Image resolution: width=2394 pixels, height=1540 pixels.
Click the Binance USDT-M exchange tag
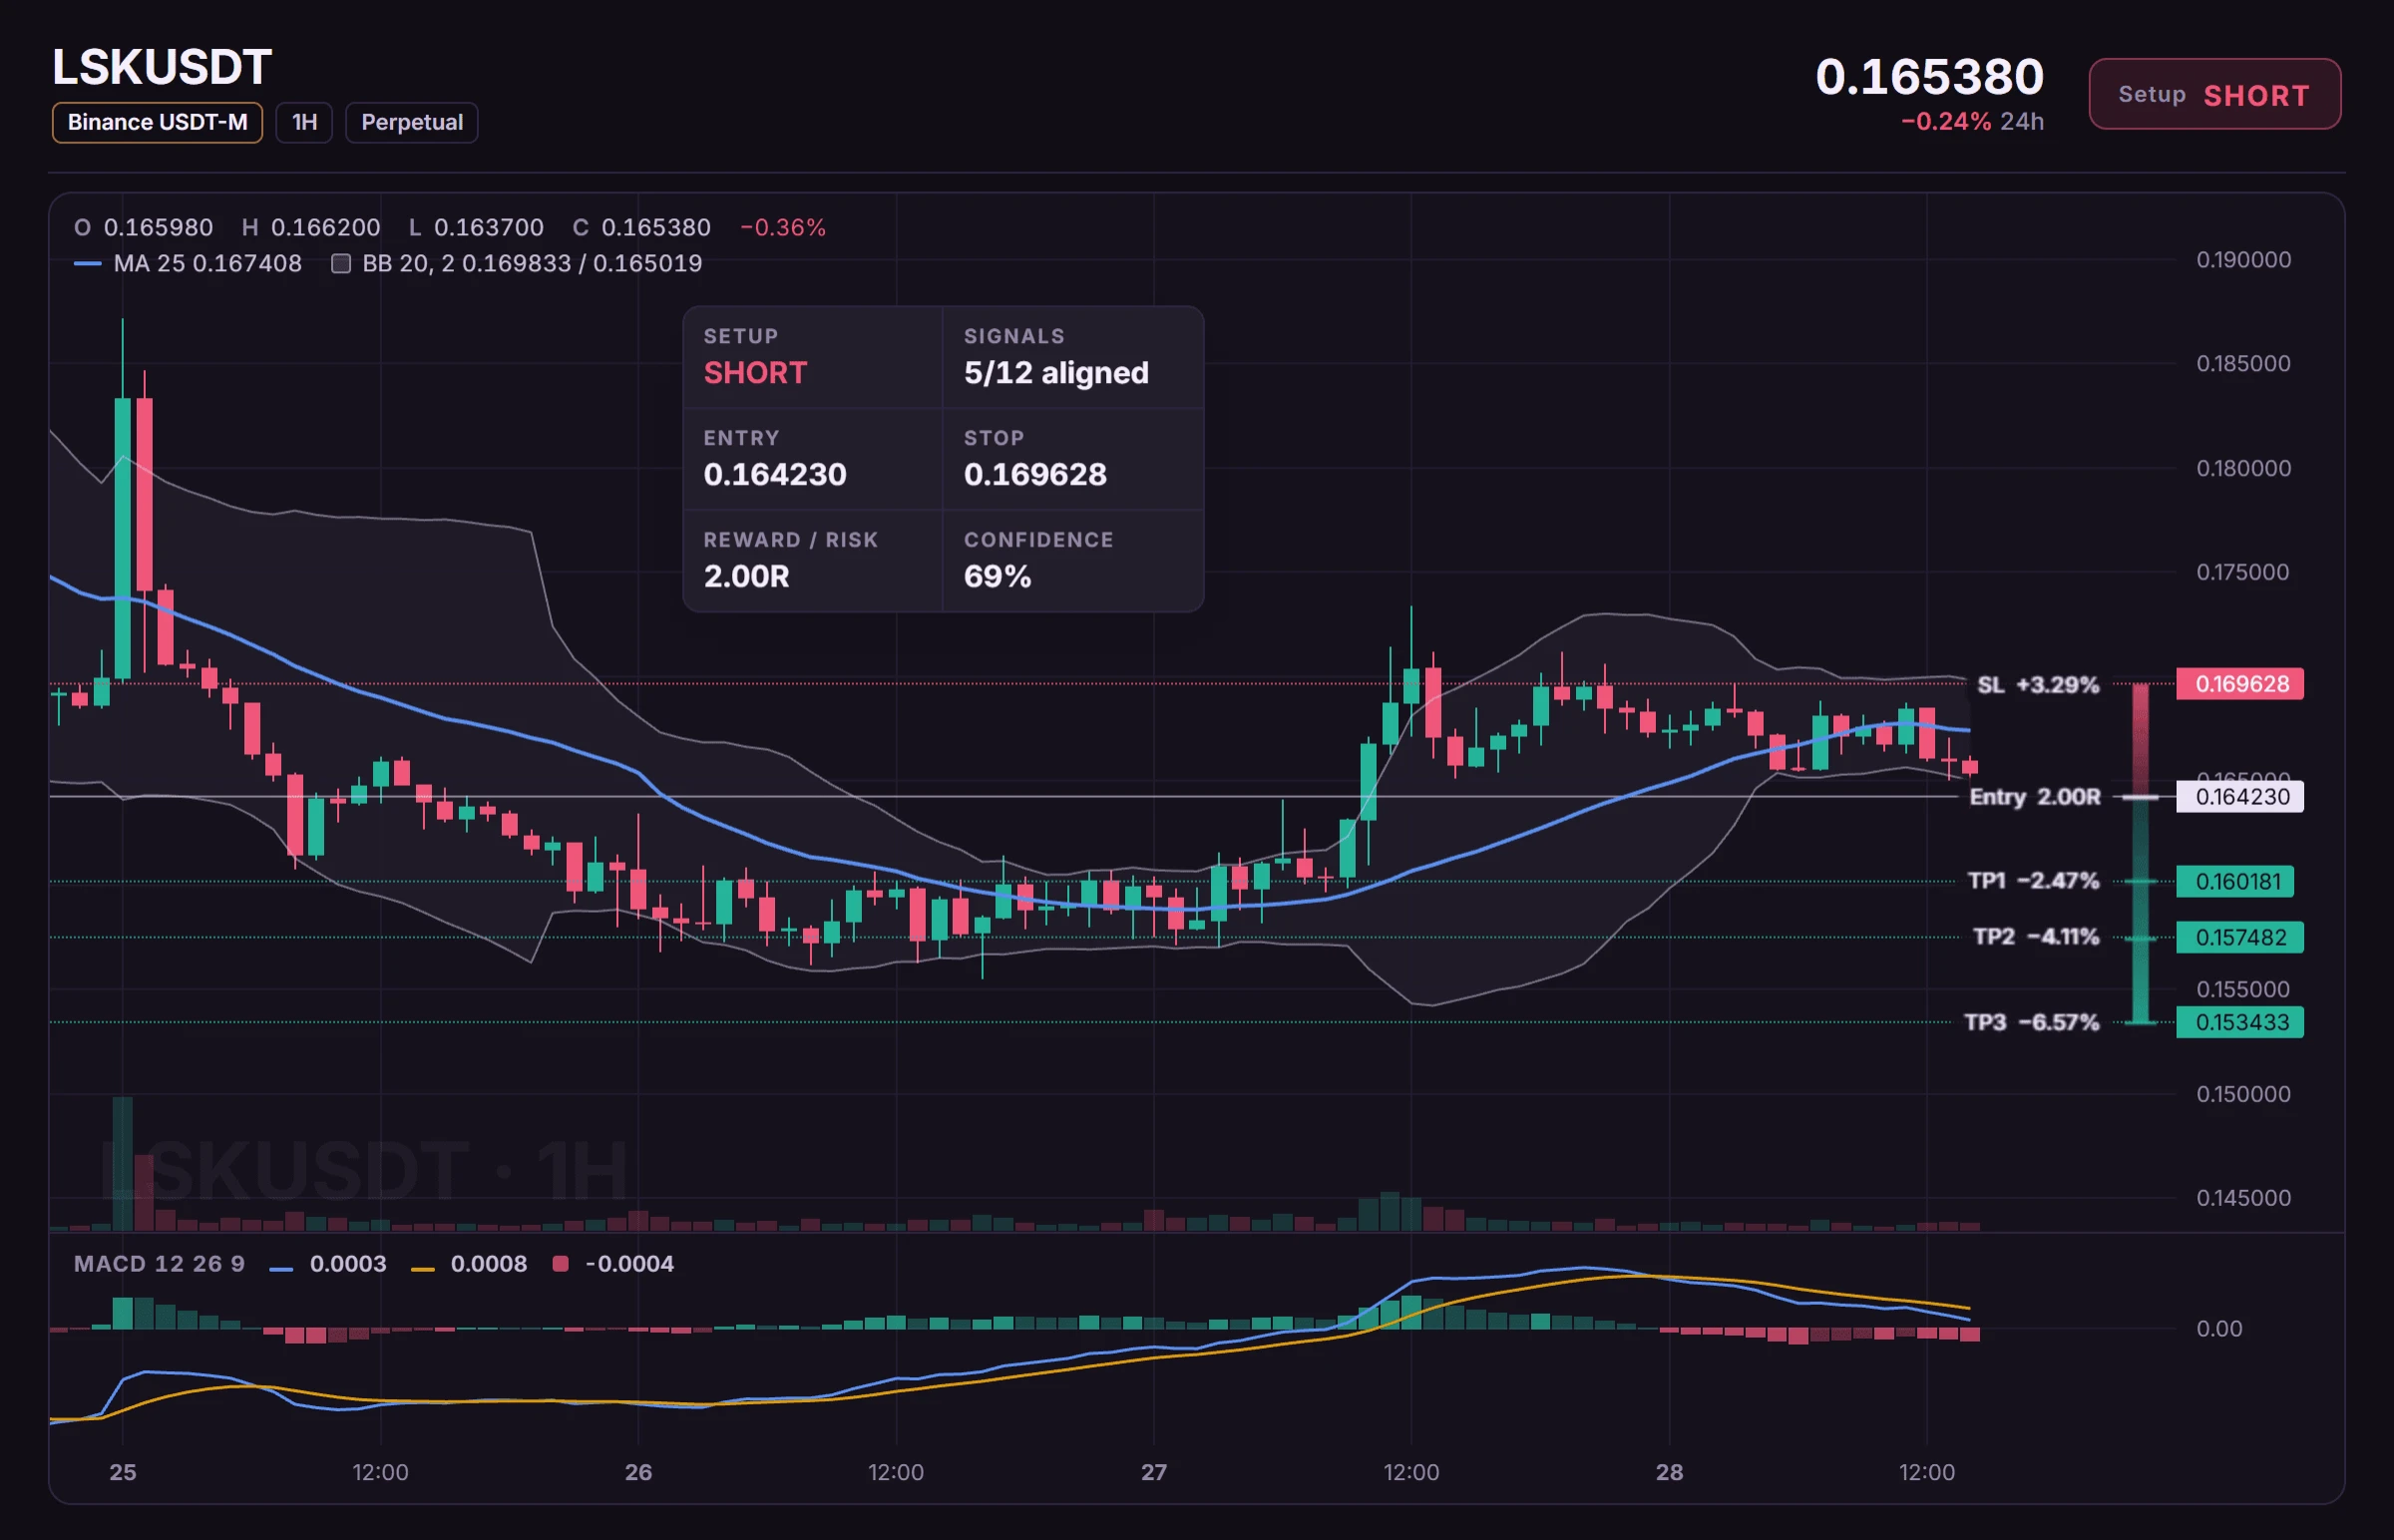coord(157,122)
